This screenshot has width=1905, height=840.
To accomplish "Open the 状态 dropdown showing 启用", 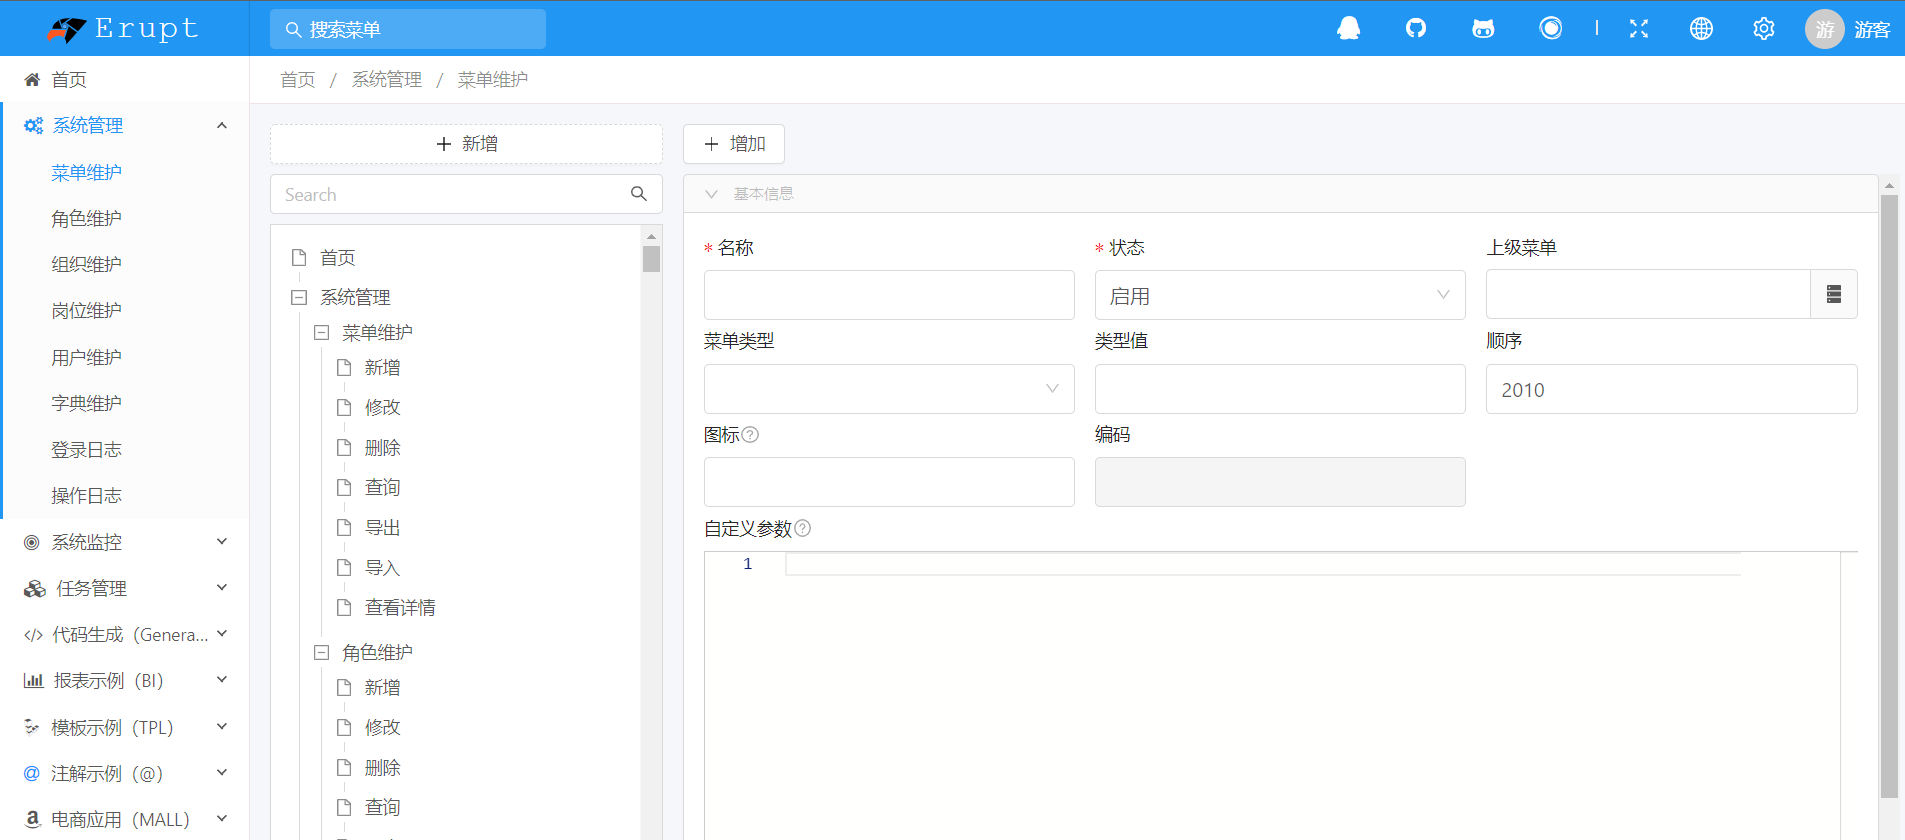I will [x=1280, y=295].
